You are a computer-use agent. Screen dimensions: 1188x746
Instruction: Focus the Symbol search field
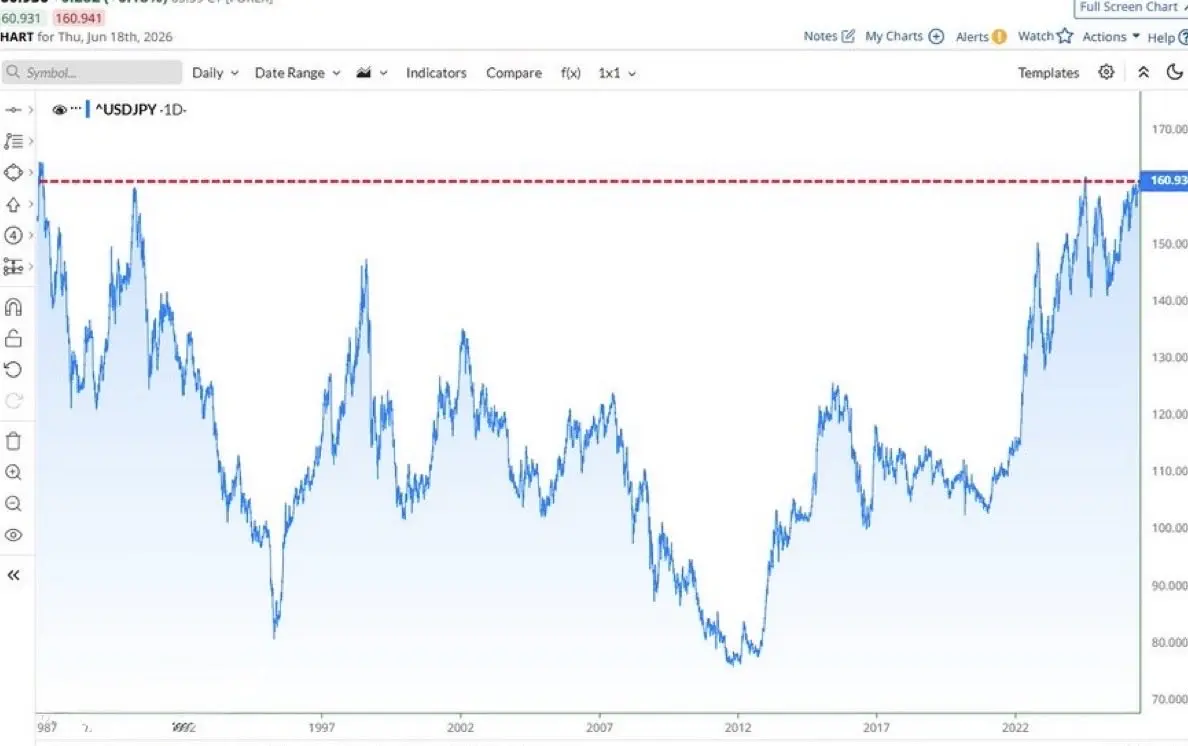point(92,73)
